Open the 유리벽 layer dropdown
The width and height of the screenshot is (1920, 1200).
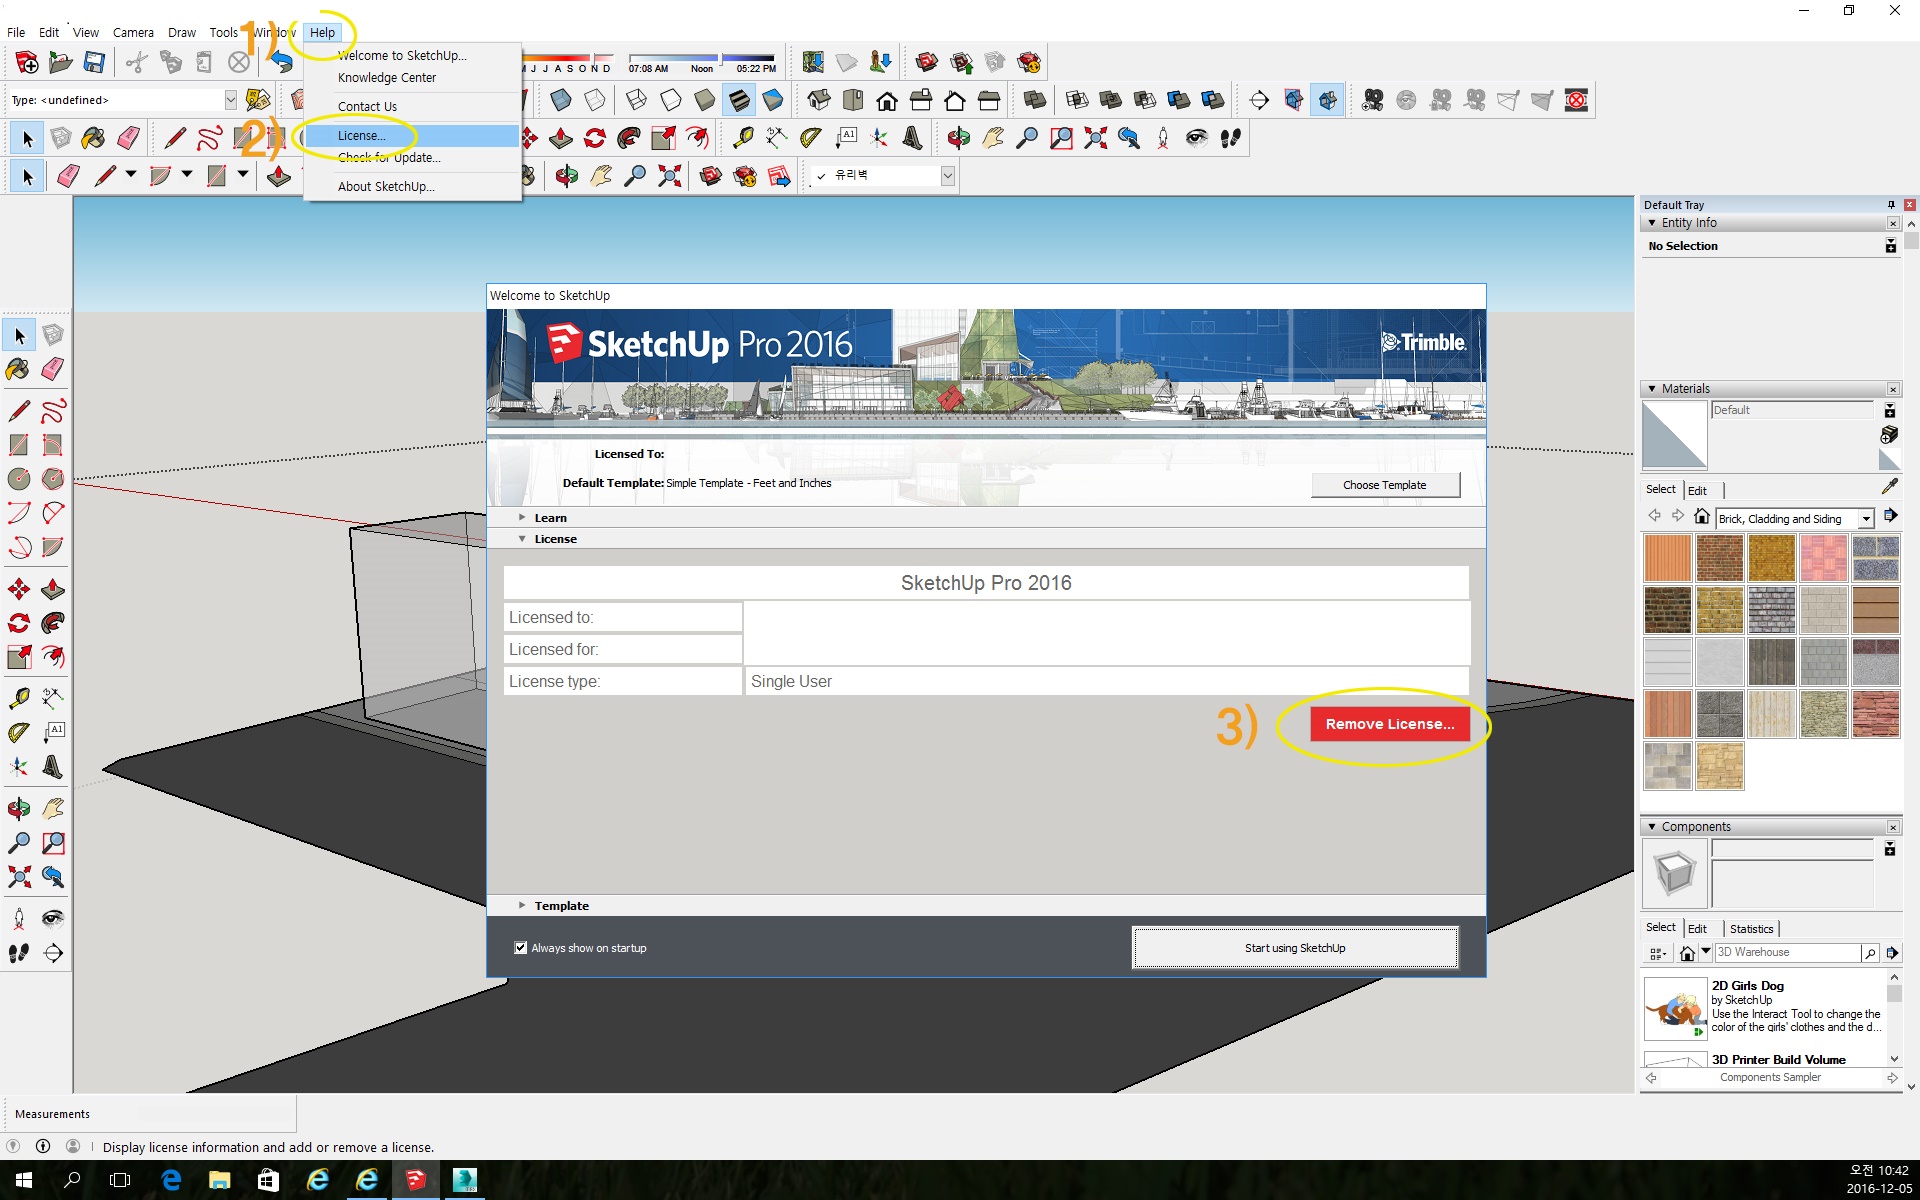948,176
